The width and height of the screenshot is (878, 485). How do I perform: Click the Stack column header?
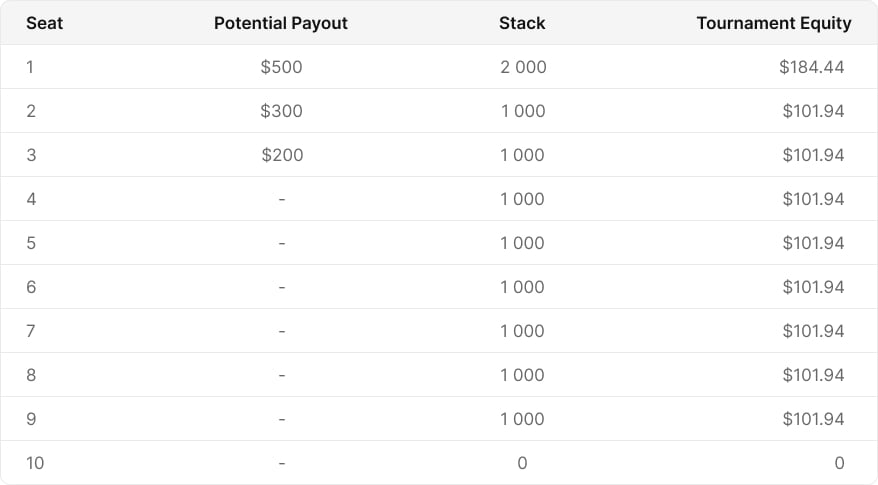(522, 23)
